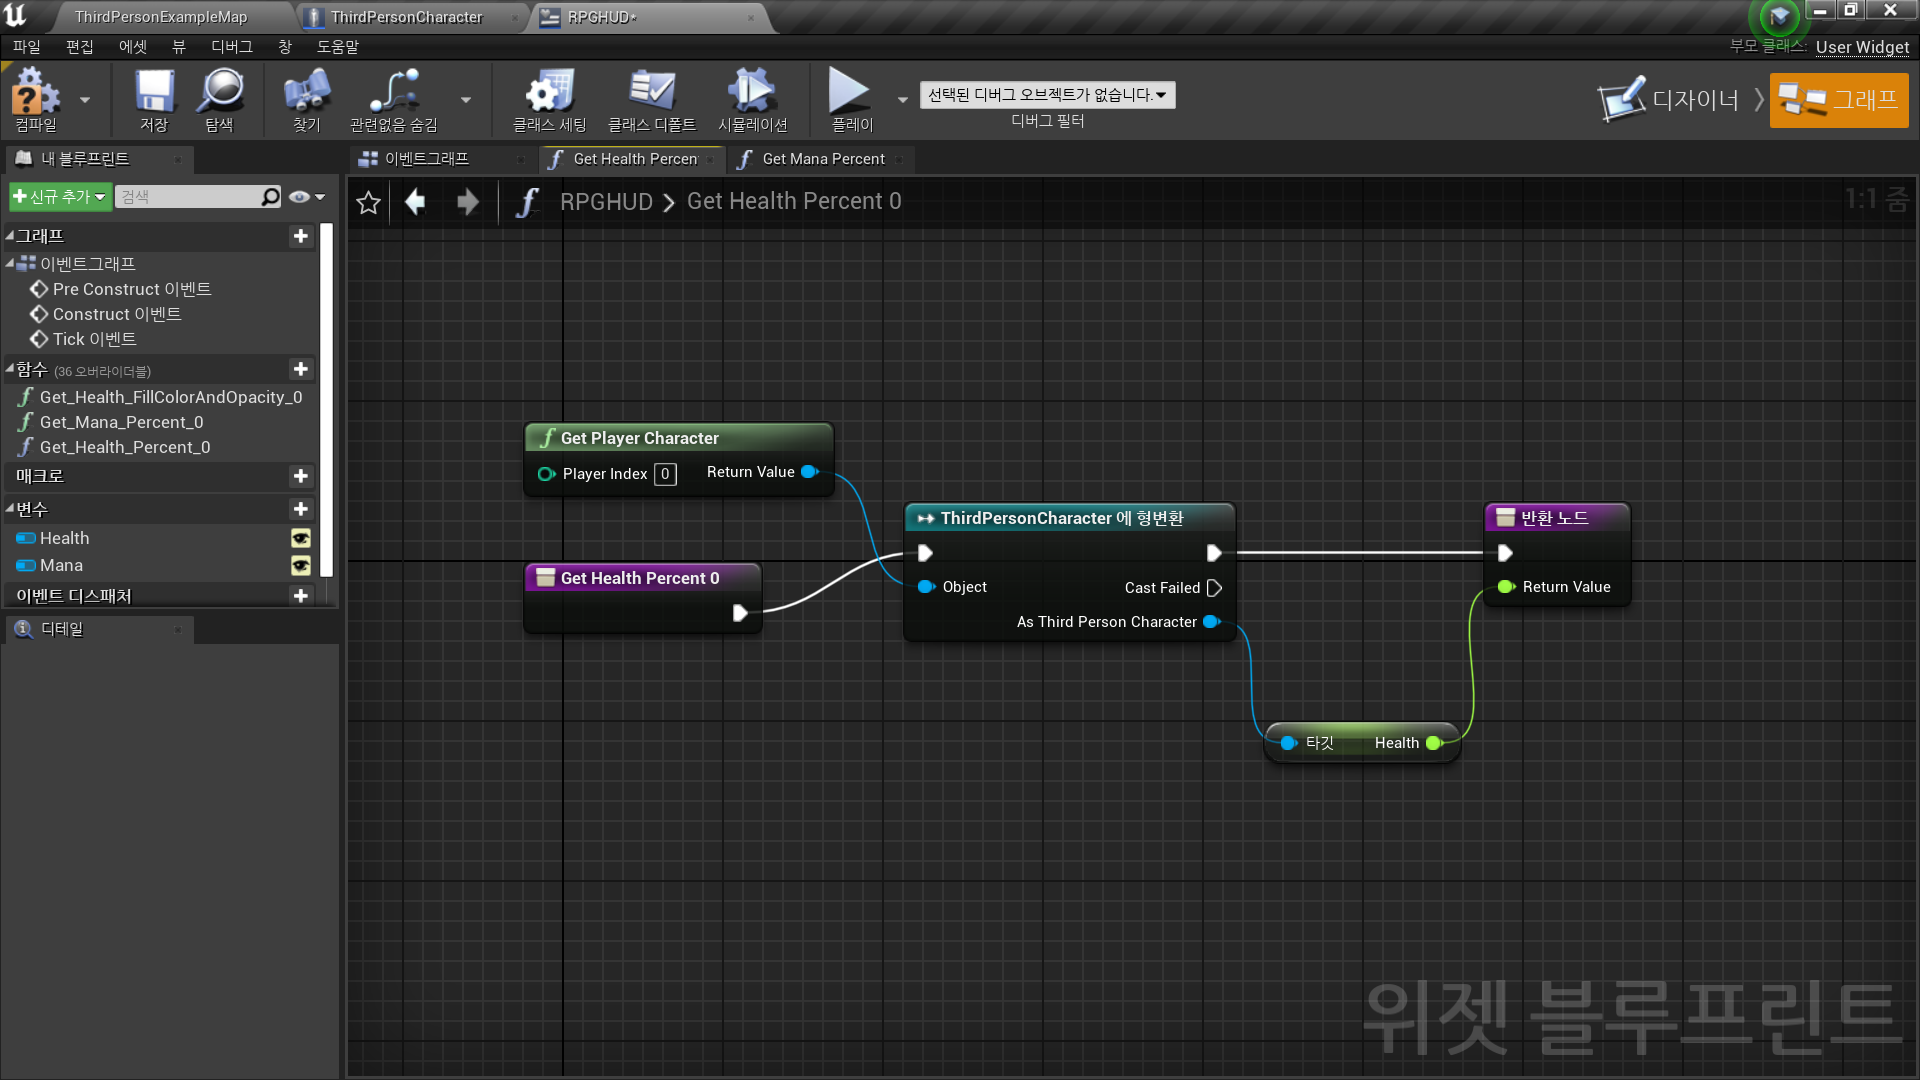This screenshot has height=1080, width=1920.
Task: Toggle Mana variable visibility eye
Action: click(300, 565)
